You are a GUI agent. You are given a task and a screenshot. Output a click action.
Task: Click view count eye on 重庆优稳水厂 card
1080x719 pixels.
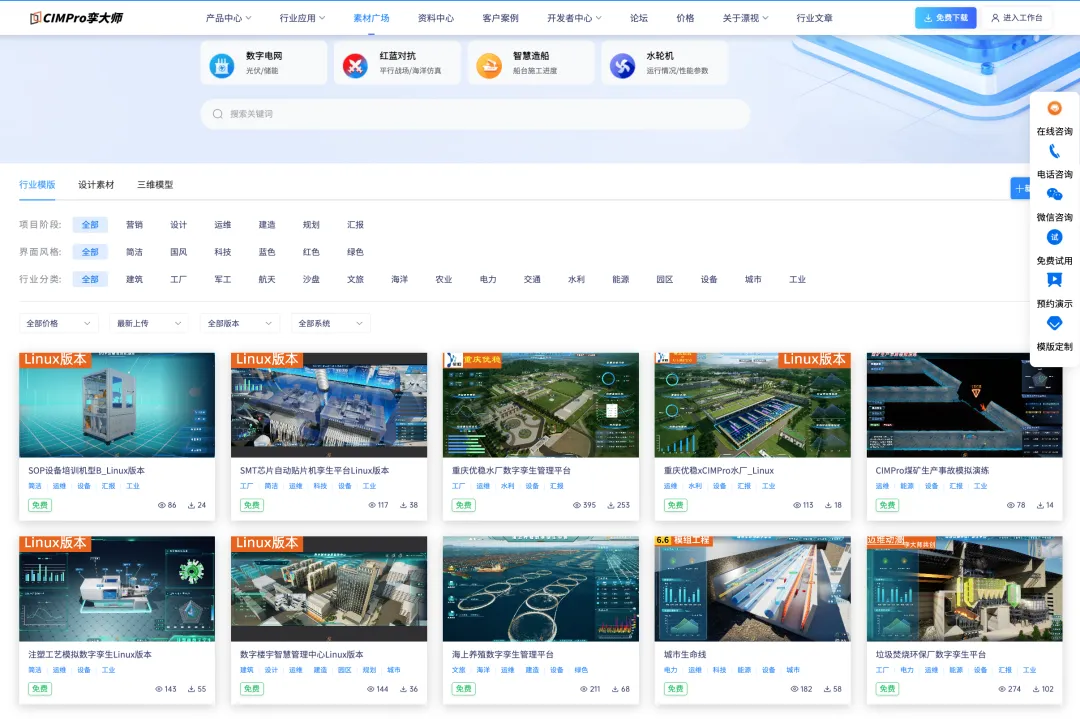577,505
